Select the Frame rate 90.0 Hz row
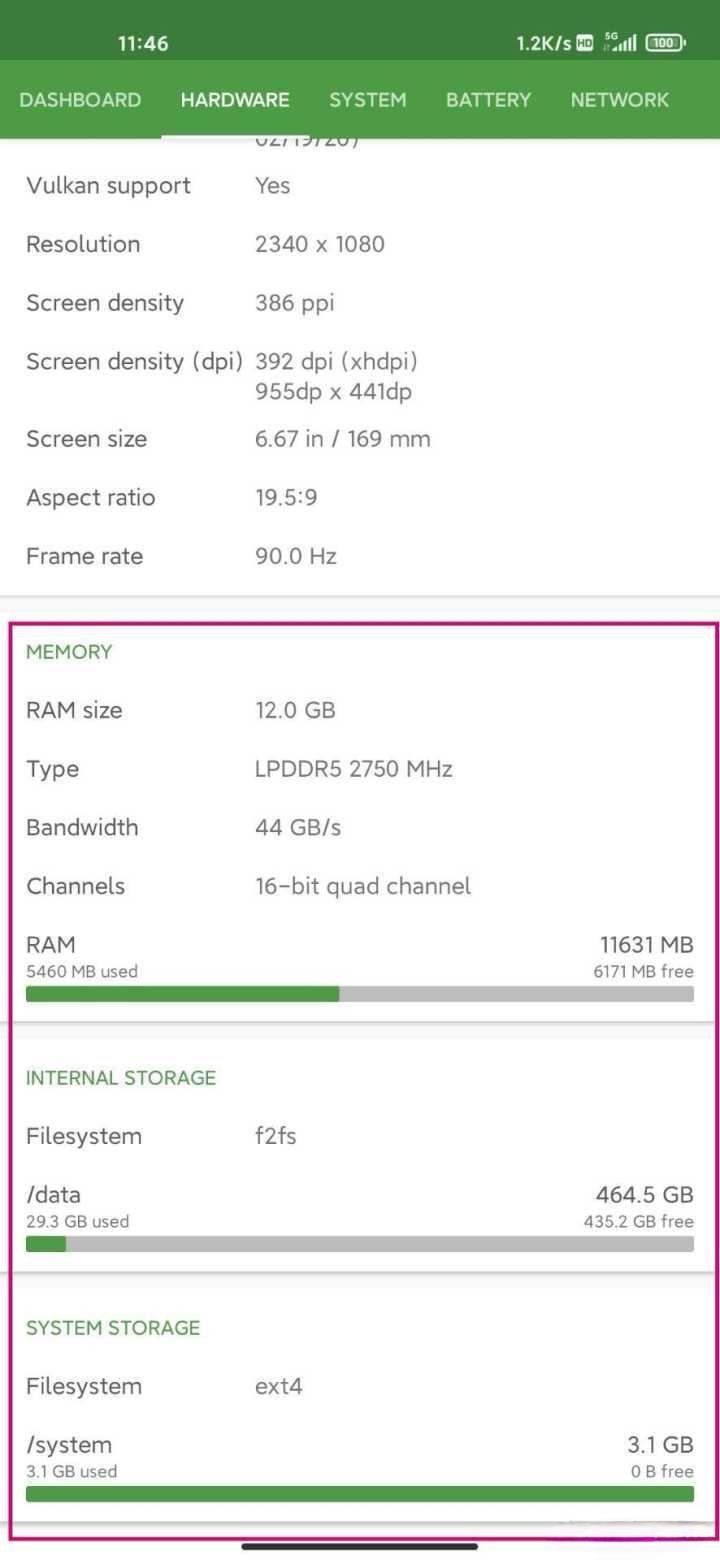The width and height of the screenshot is (720, 1560). (x=200, y=556)
